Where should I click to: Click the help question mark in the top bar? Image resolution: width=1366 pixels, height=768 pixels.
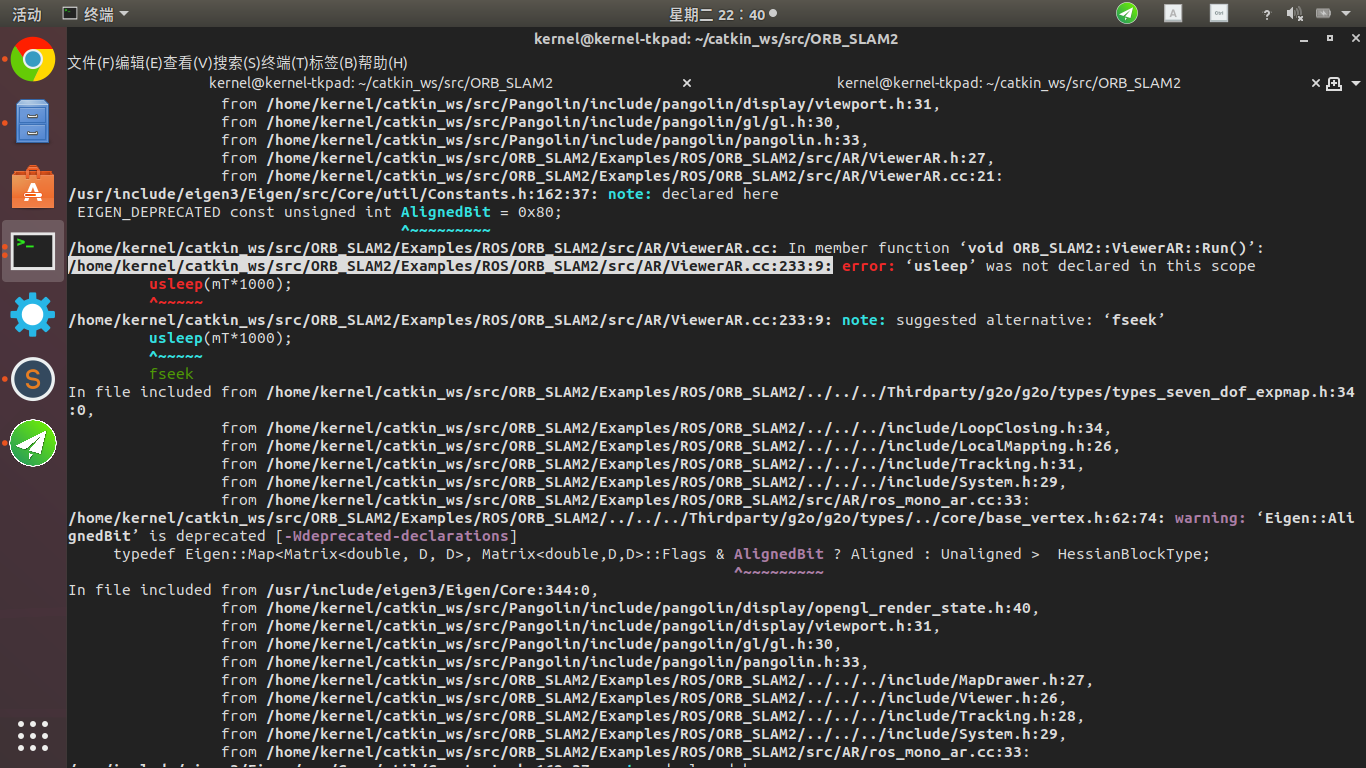click(x=1266, y=14)
